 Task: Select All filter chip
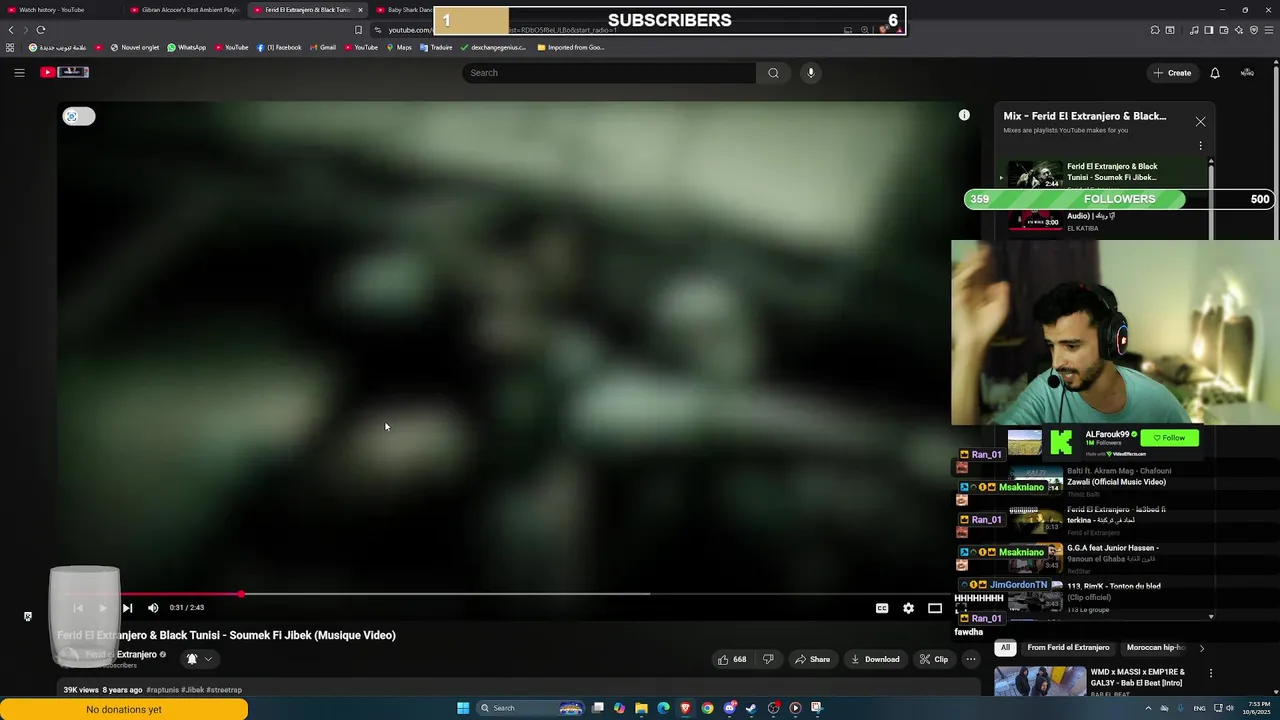1005,648
